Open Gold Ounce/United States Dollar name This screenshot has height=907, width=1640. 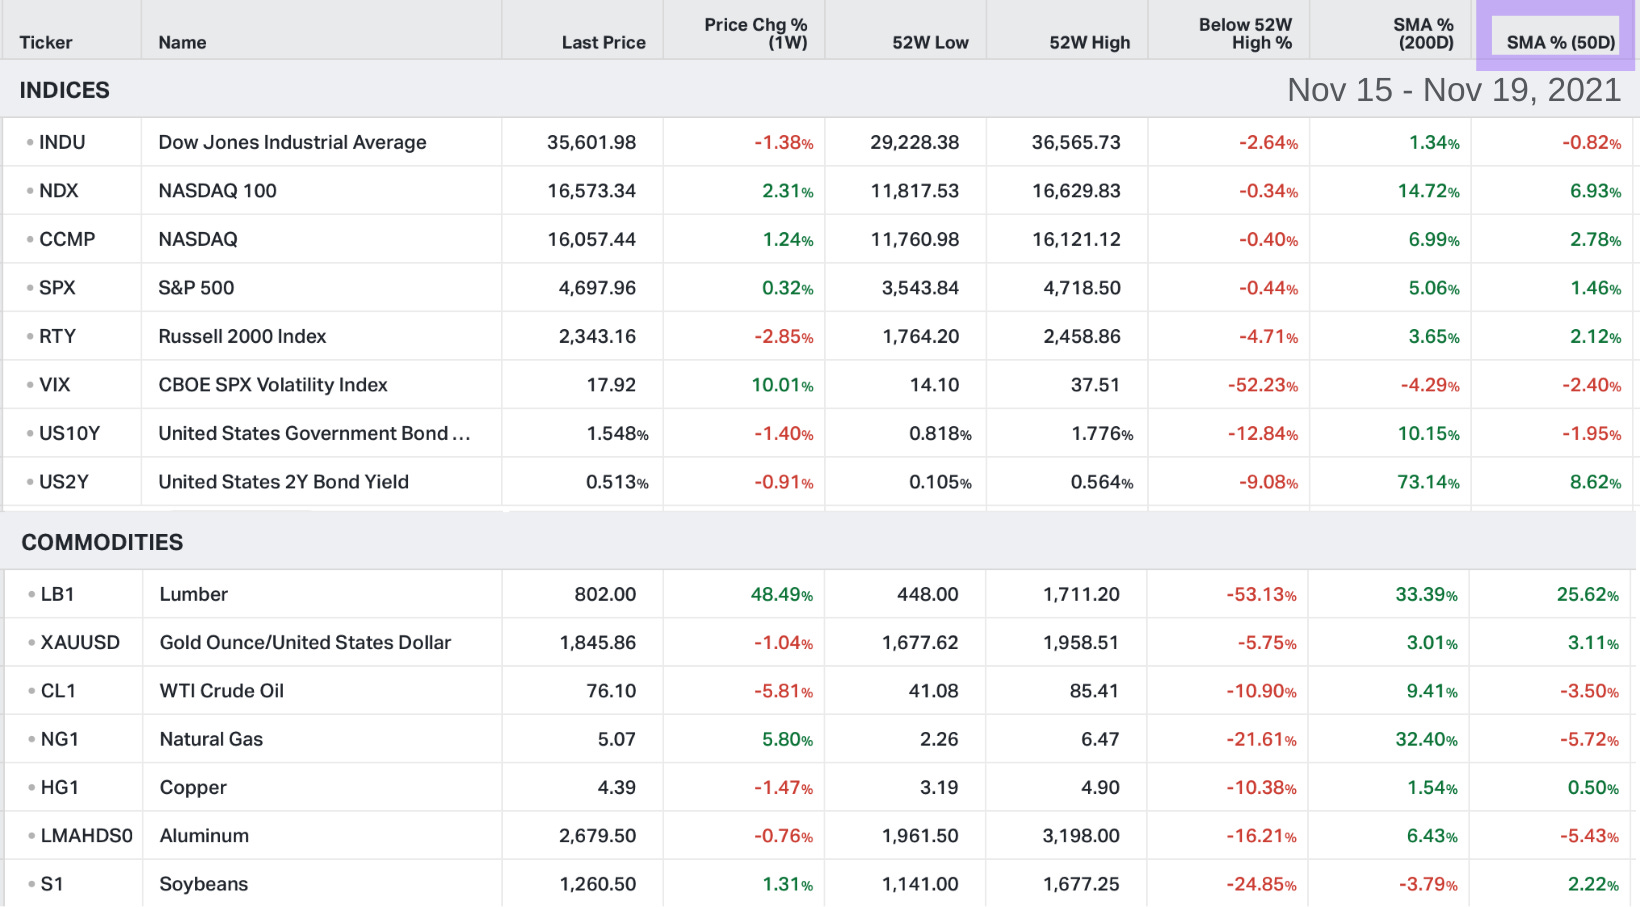pyautogui.click(x=305, y=642)
